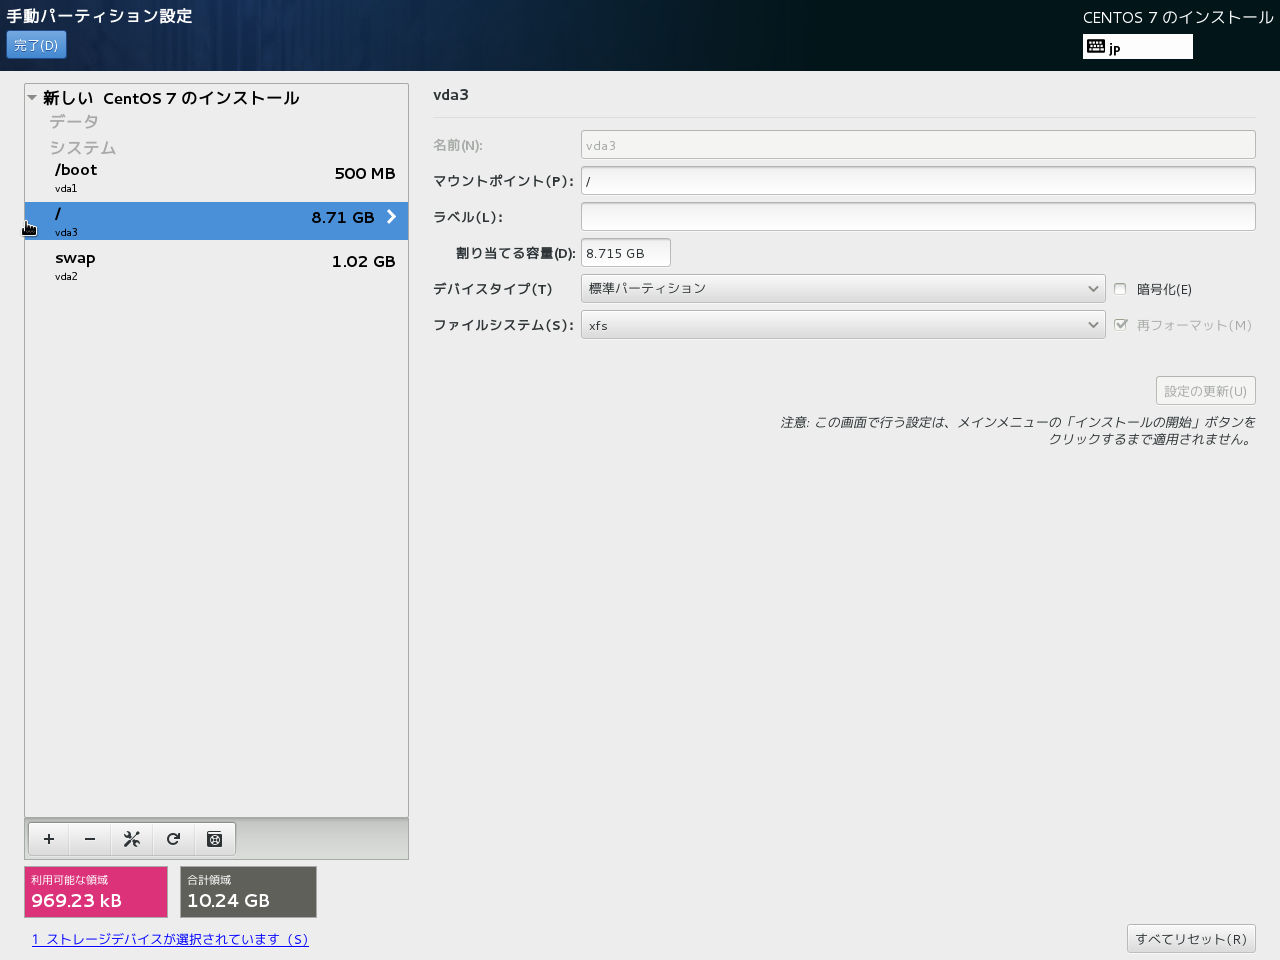Image resolution: width=1280 pixels, height=960 pixels.
Task: Toggle the 再フォーマット(M) reformat checkbox
Action: 1120,325
